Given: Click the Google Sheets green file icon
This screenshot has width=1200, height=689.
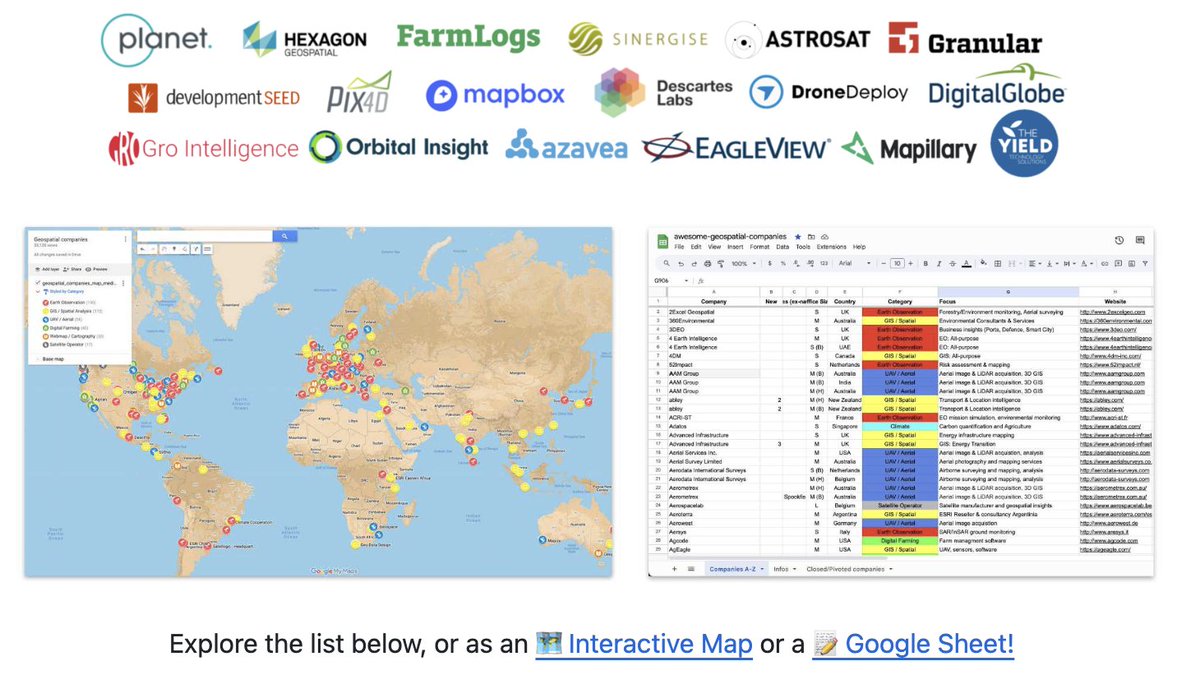Looking at the screenshot, I should pyautogui.click(x=662, y=241).
